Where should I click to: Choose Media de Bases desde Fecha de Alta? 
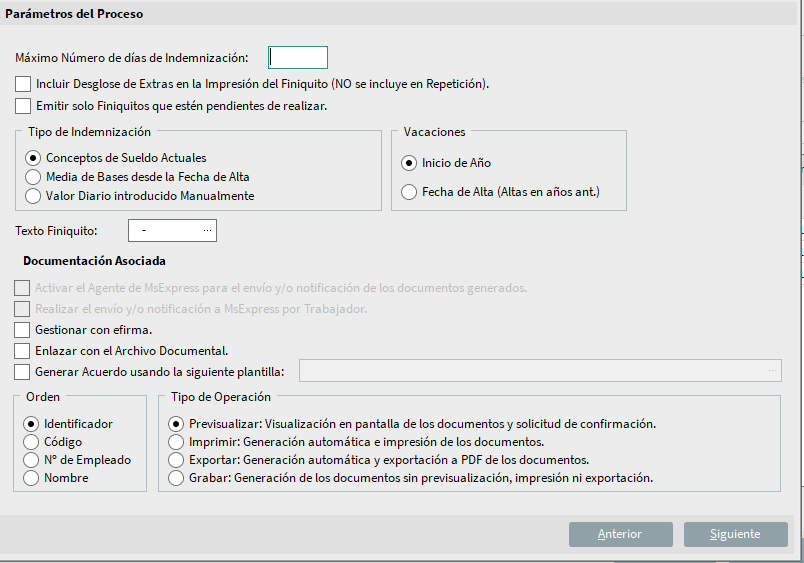[x=34, y=177]
